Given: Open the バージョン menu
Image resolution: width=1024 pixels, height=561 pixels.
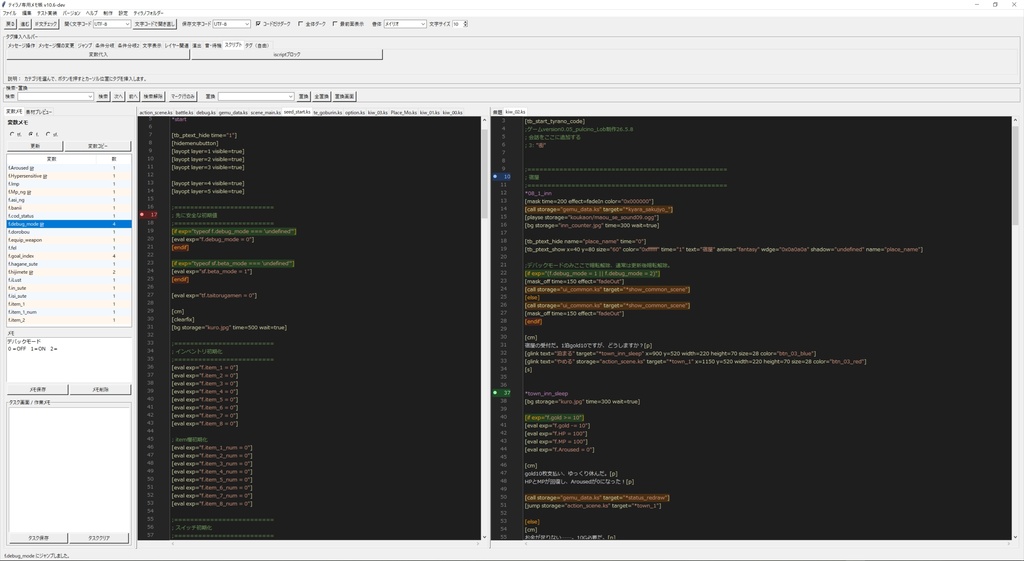Looking at the screenshot, I should click(x=72, y=13).
